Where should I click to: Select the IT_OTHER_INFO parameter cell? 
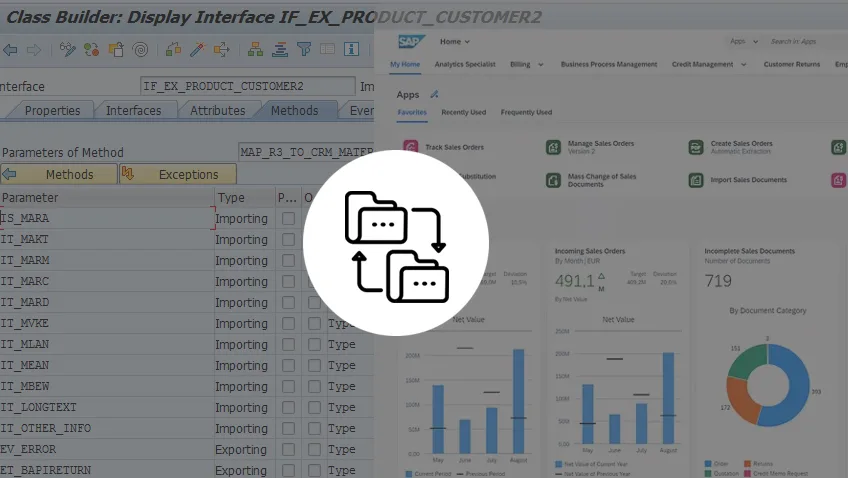pos(107,428)
